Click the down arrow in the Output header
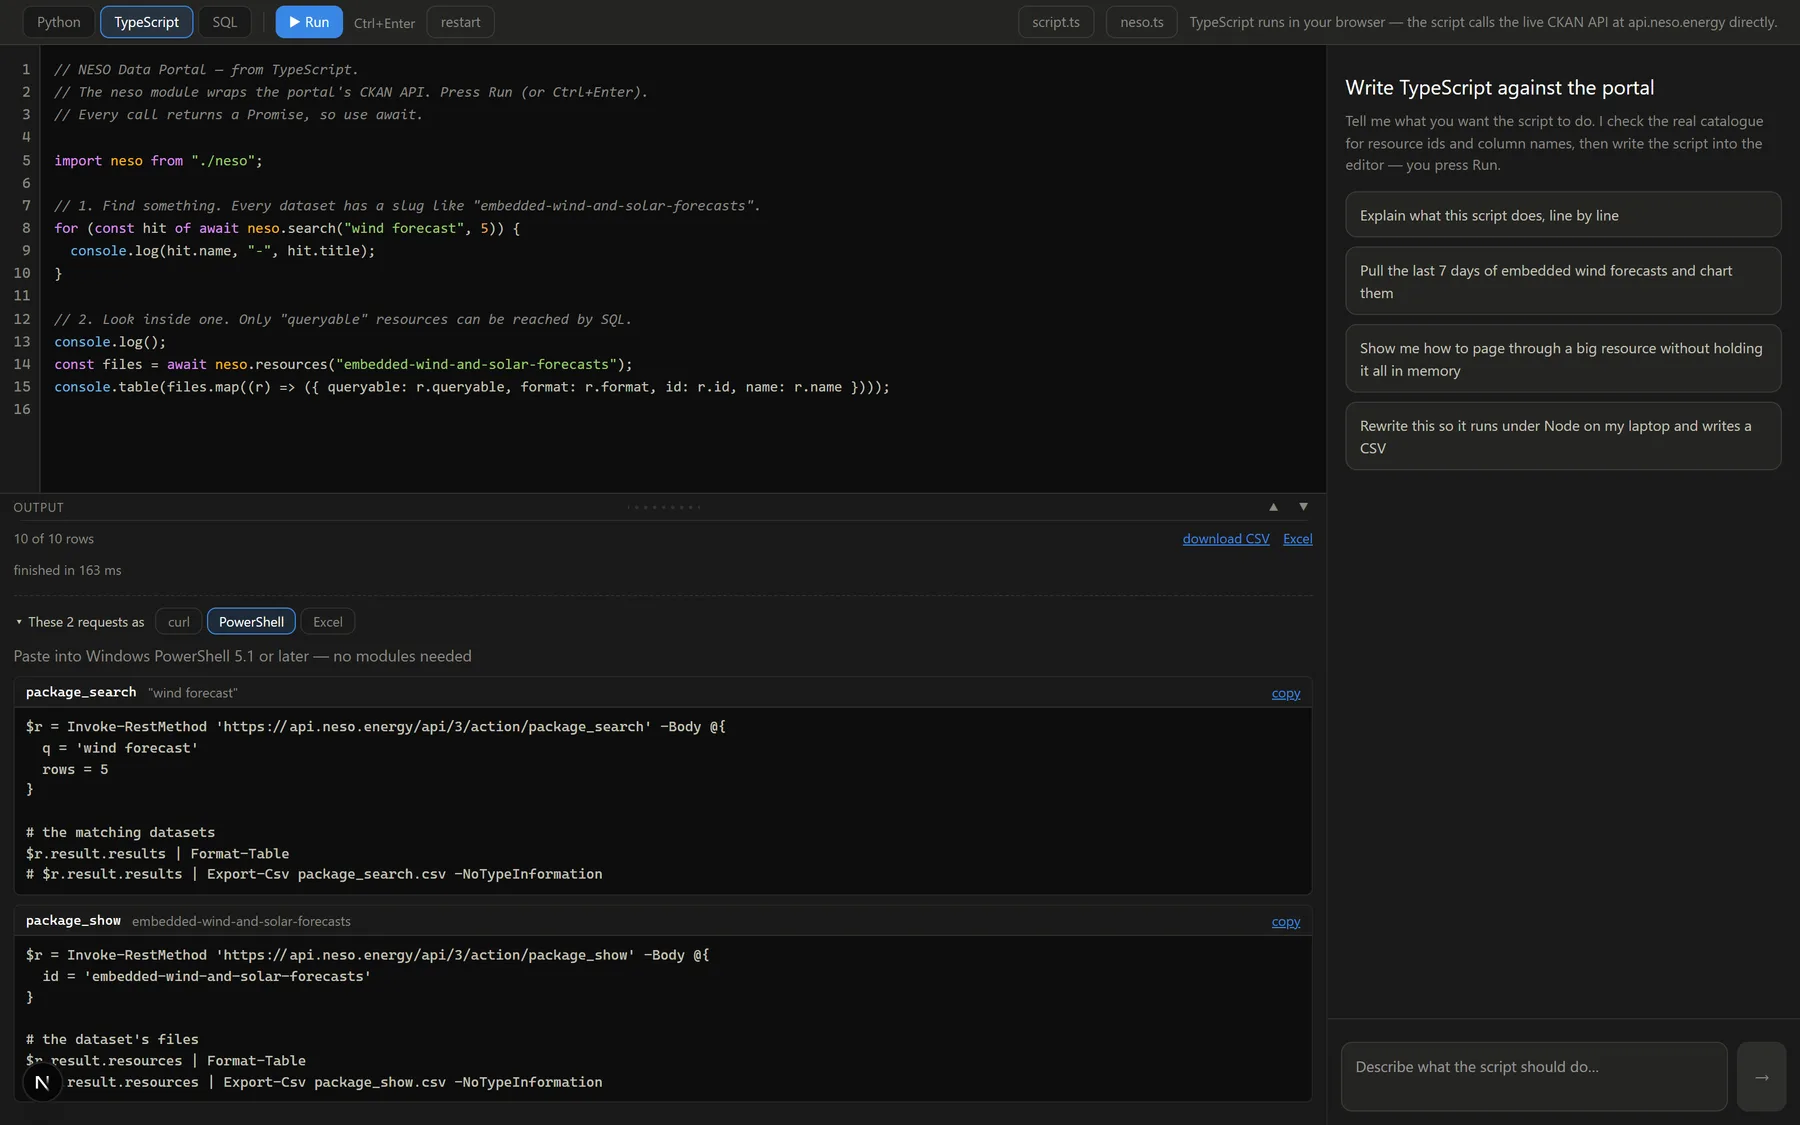 [x=1303, y=507]
